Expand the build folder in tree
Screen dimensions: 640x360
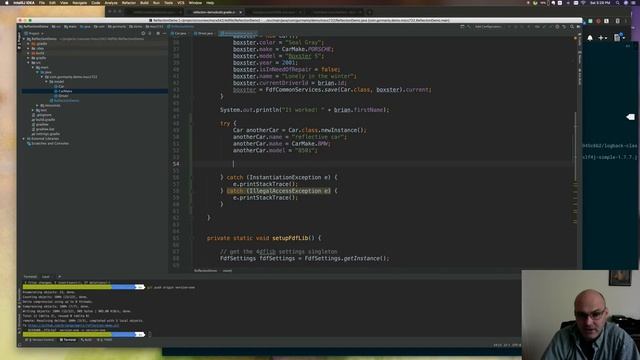point(29,53)
